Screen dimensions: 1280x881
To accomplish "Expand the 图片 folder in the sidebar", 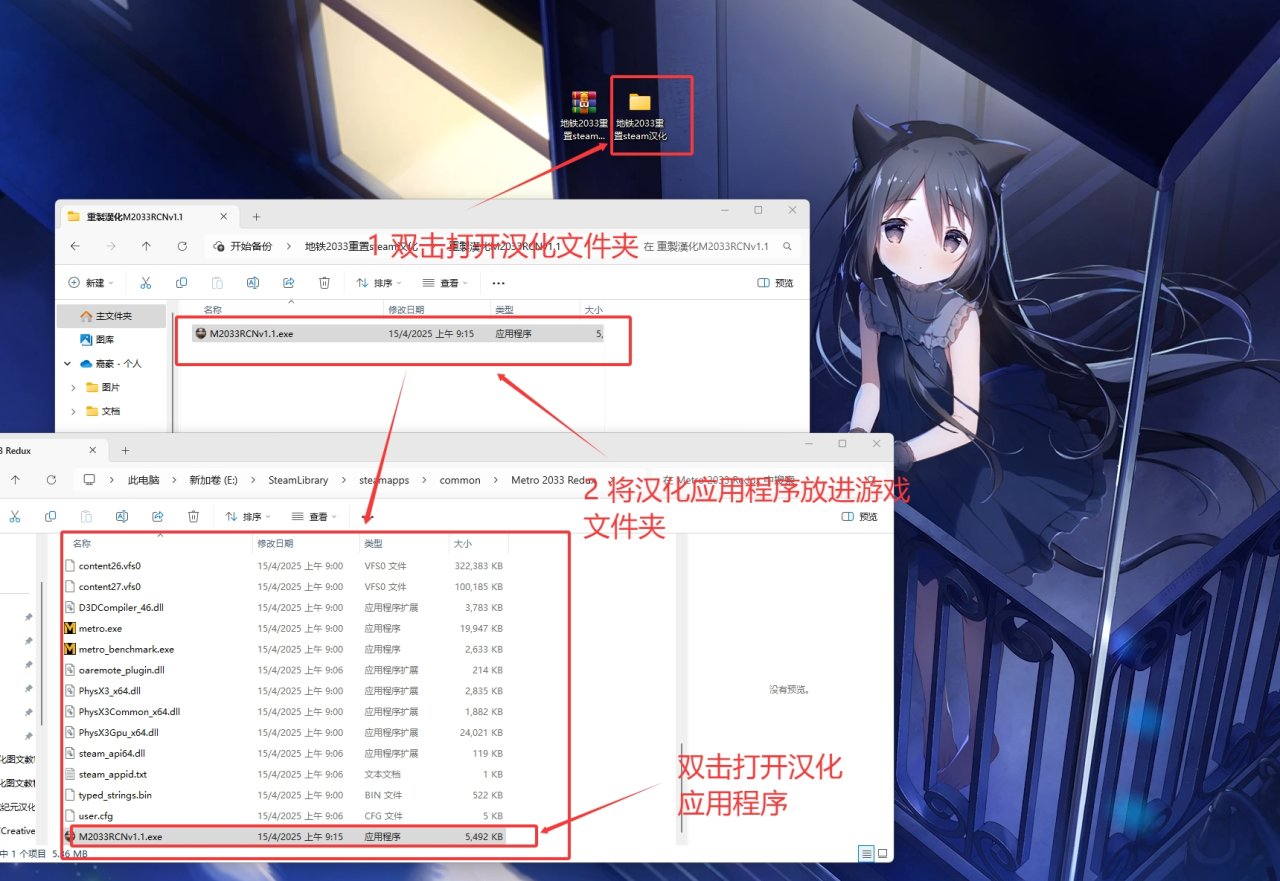I will coord(74,387).
